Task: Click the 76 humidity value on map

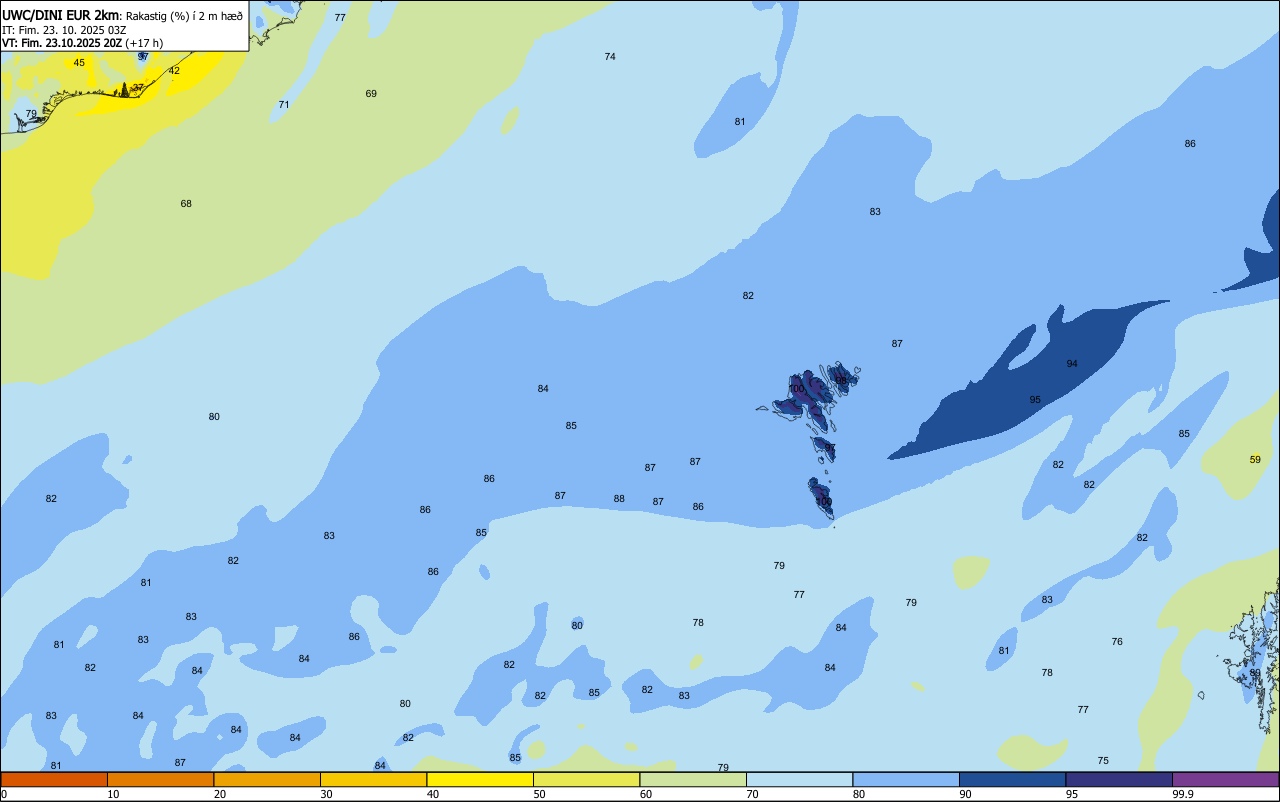Action: [x=1117, y=642]
